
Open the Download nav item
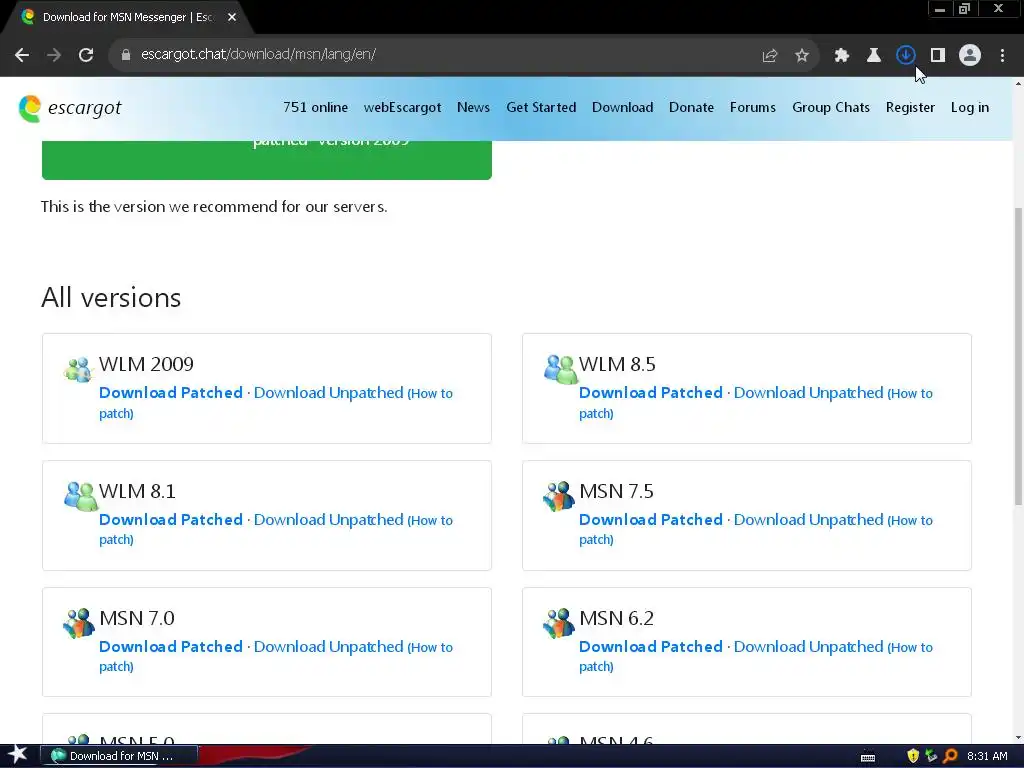pyautogui.click(x=622, y=108)
